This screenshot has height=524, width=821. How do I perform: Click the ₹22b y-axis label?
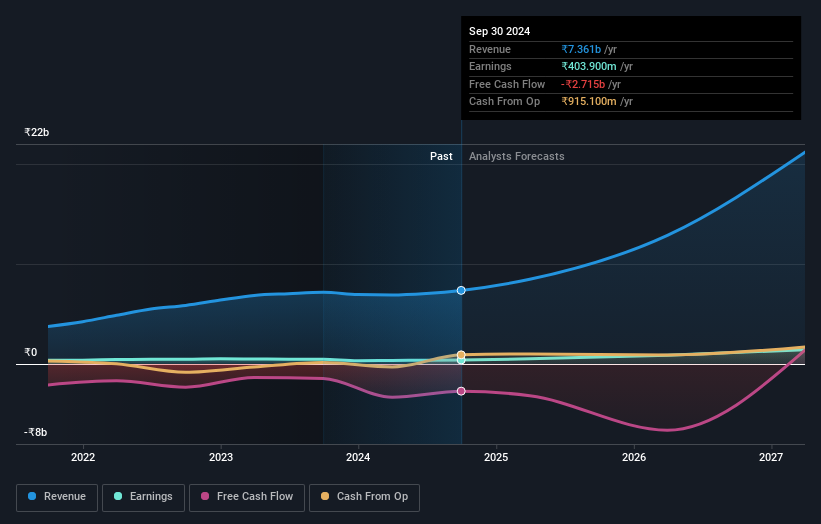click(37, 132)
